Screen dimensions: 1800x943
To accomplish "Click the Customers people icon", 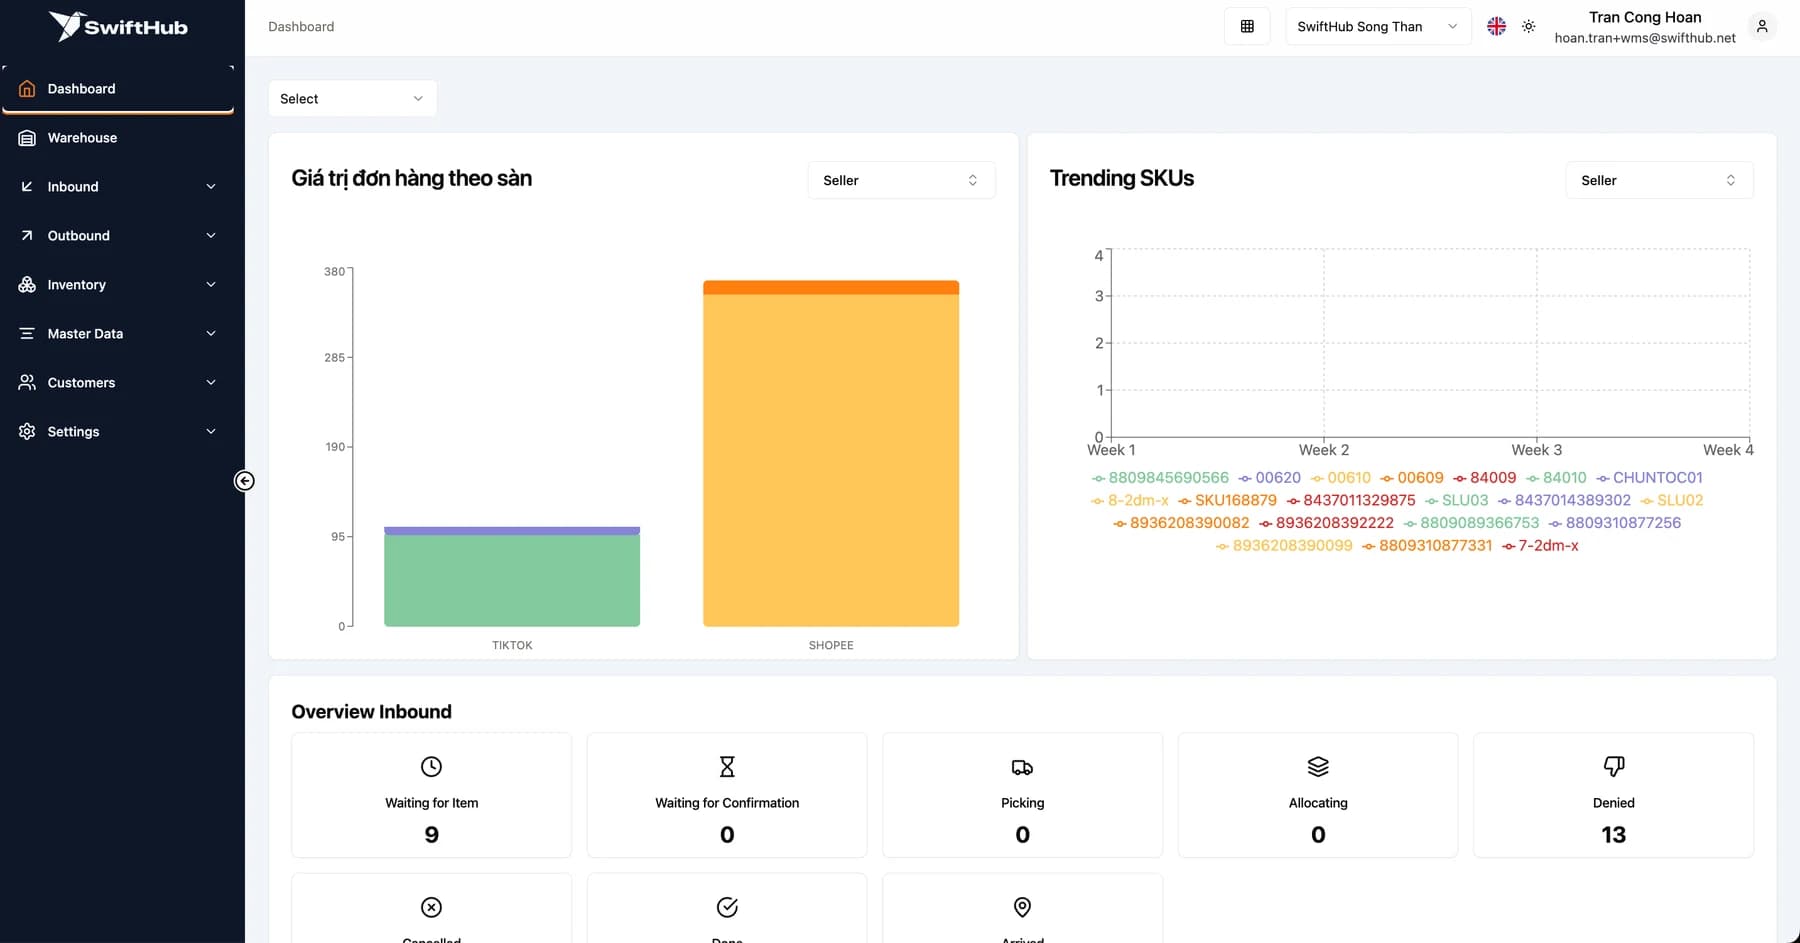I will click(x=27, y=383).
